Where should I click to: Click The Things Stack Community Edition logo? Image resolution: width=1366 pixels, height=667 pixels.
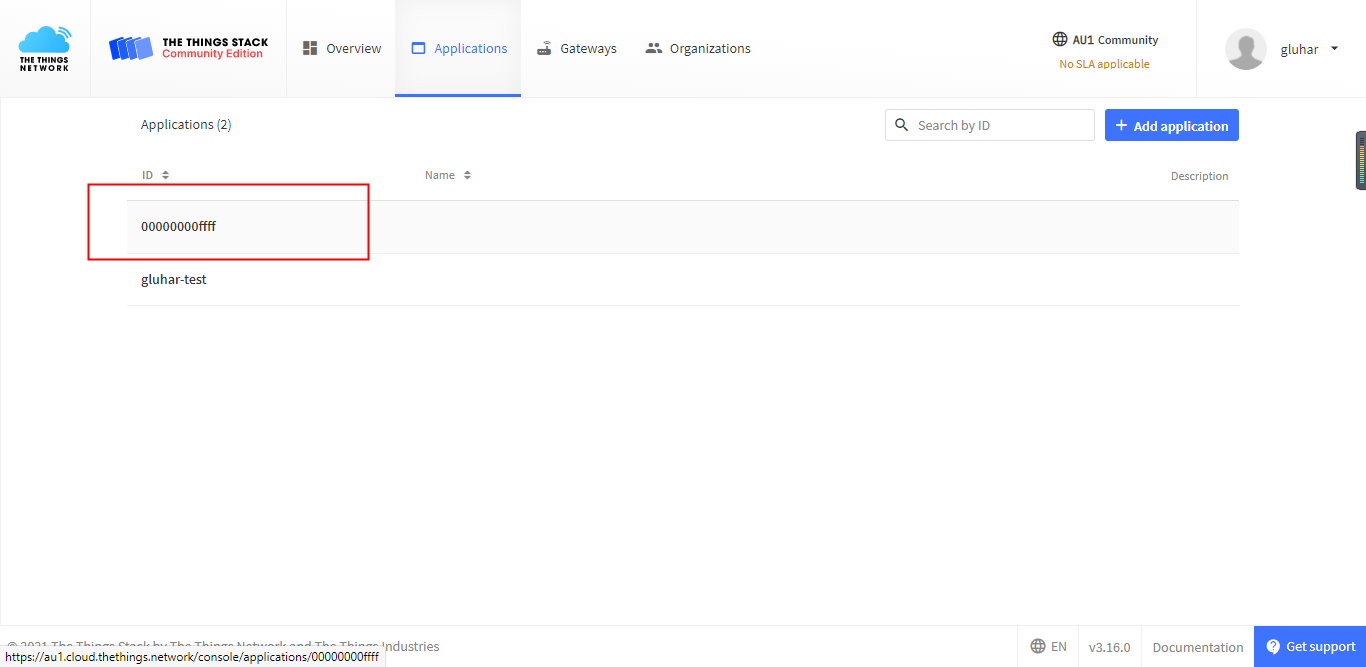(188, 48)
